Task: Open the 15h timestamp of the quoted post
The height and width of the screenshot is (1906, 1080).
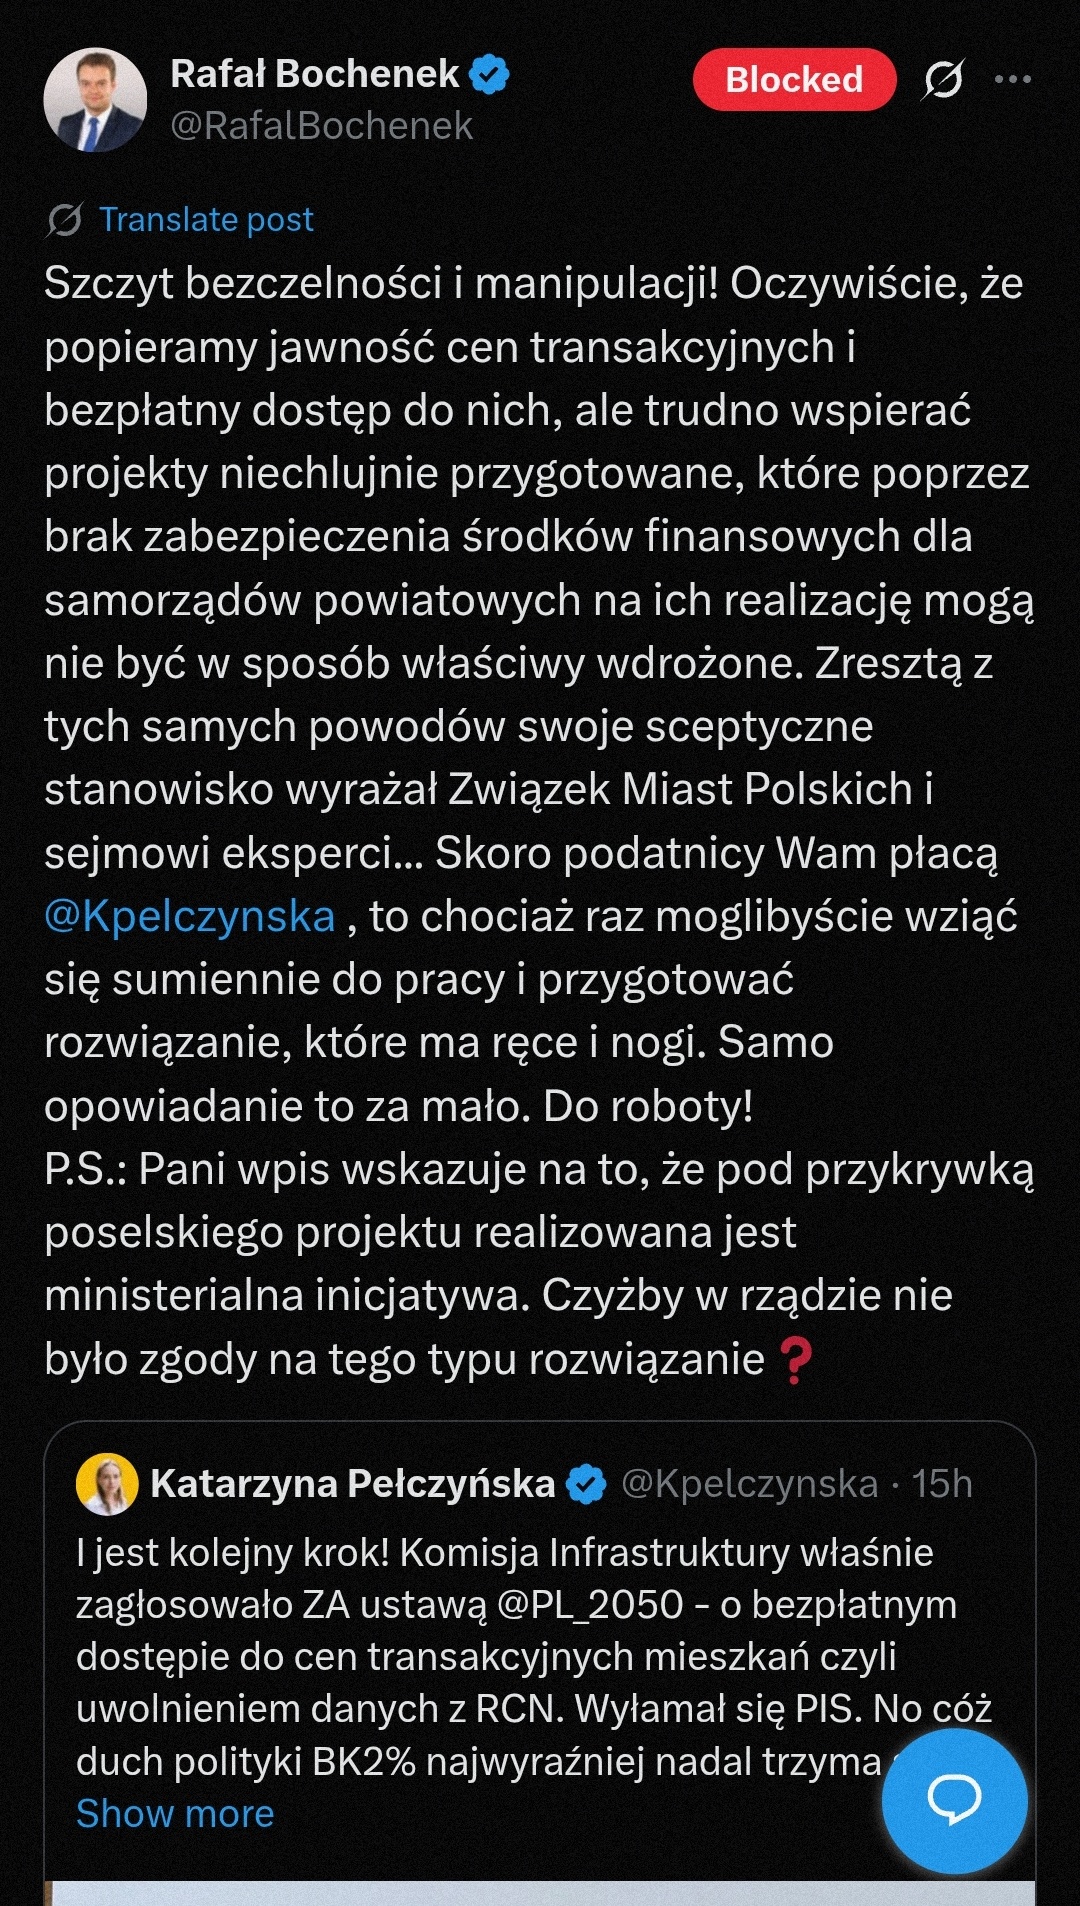Action: [943, 1484]
